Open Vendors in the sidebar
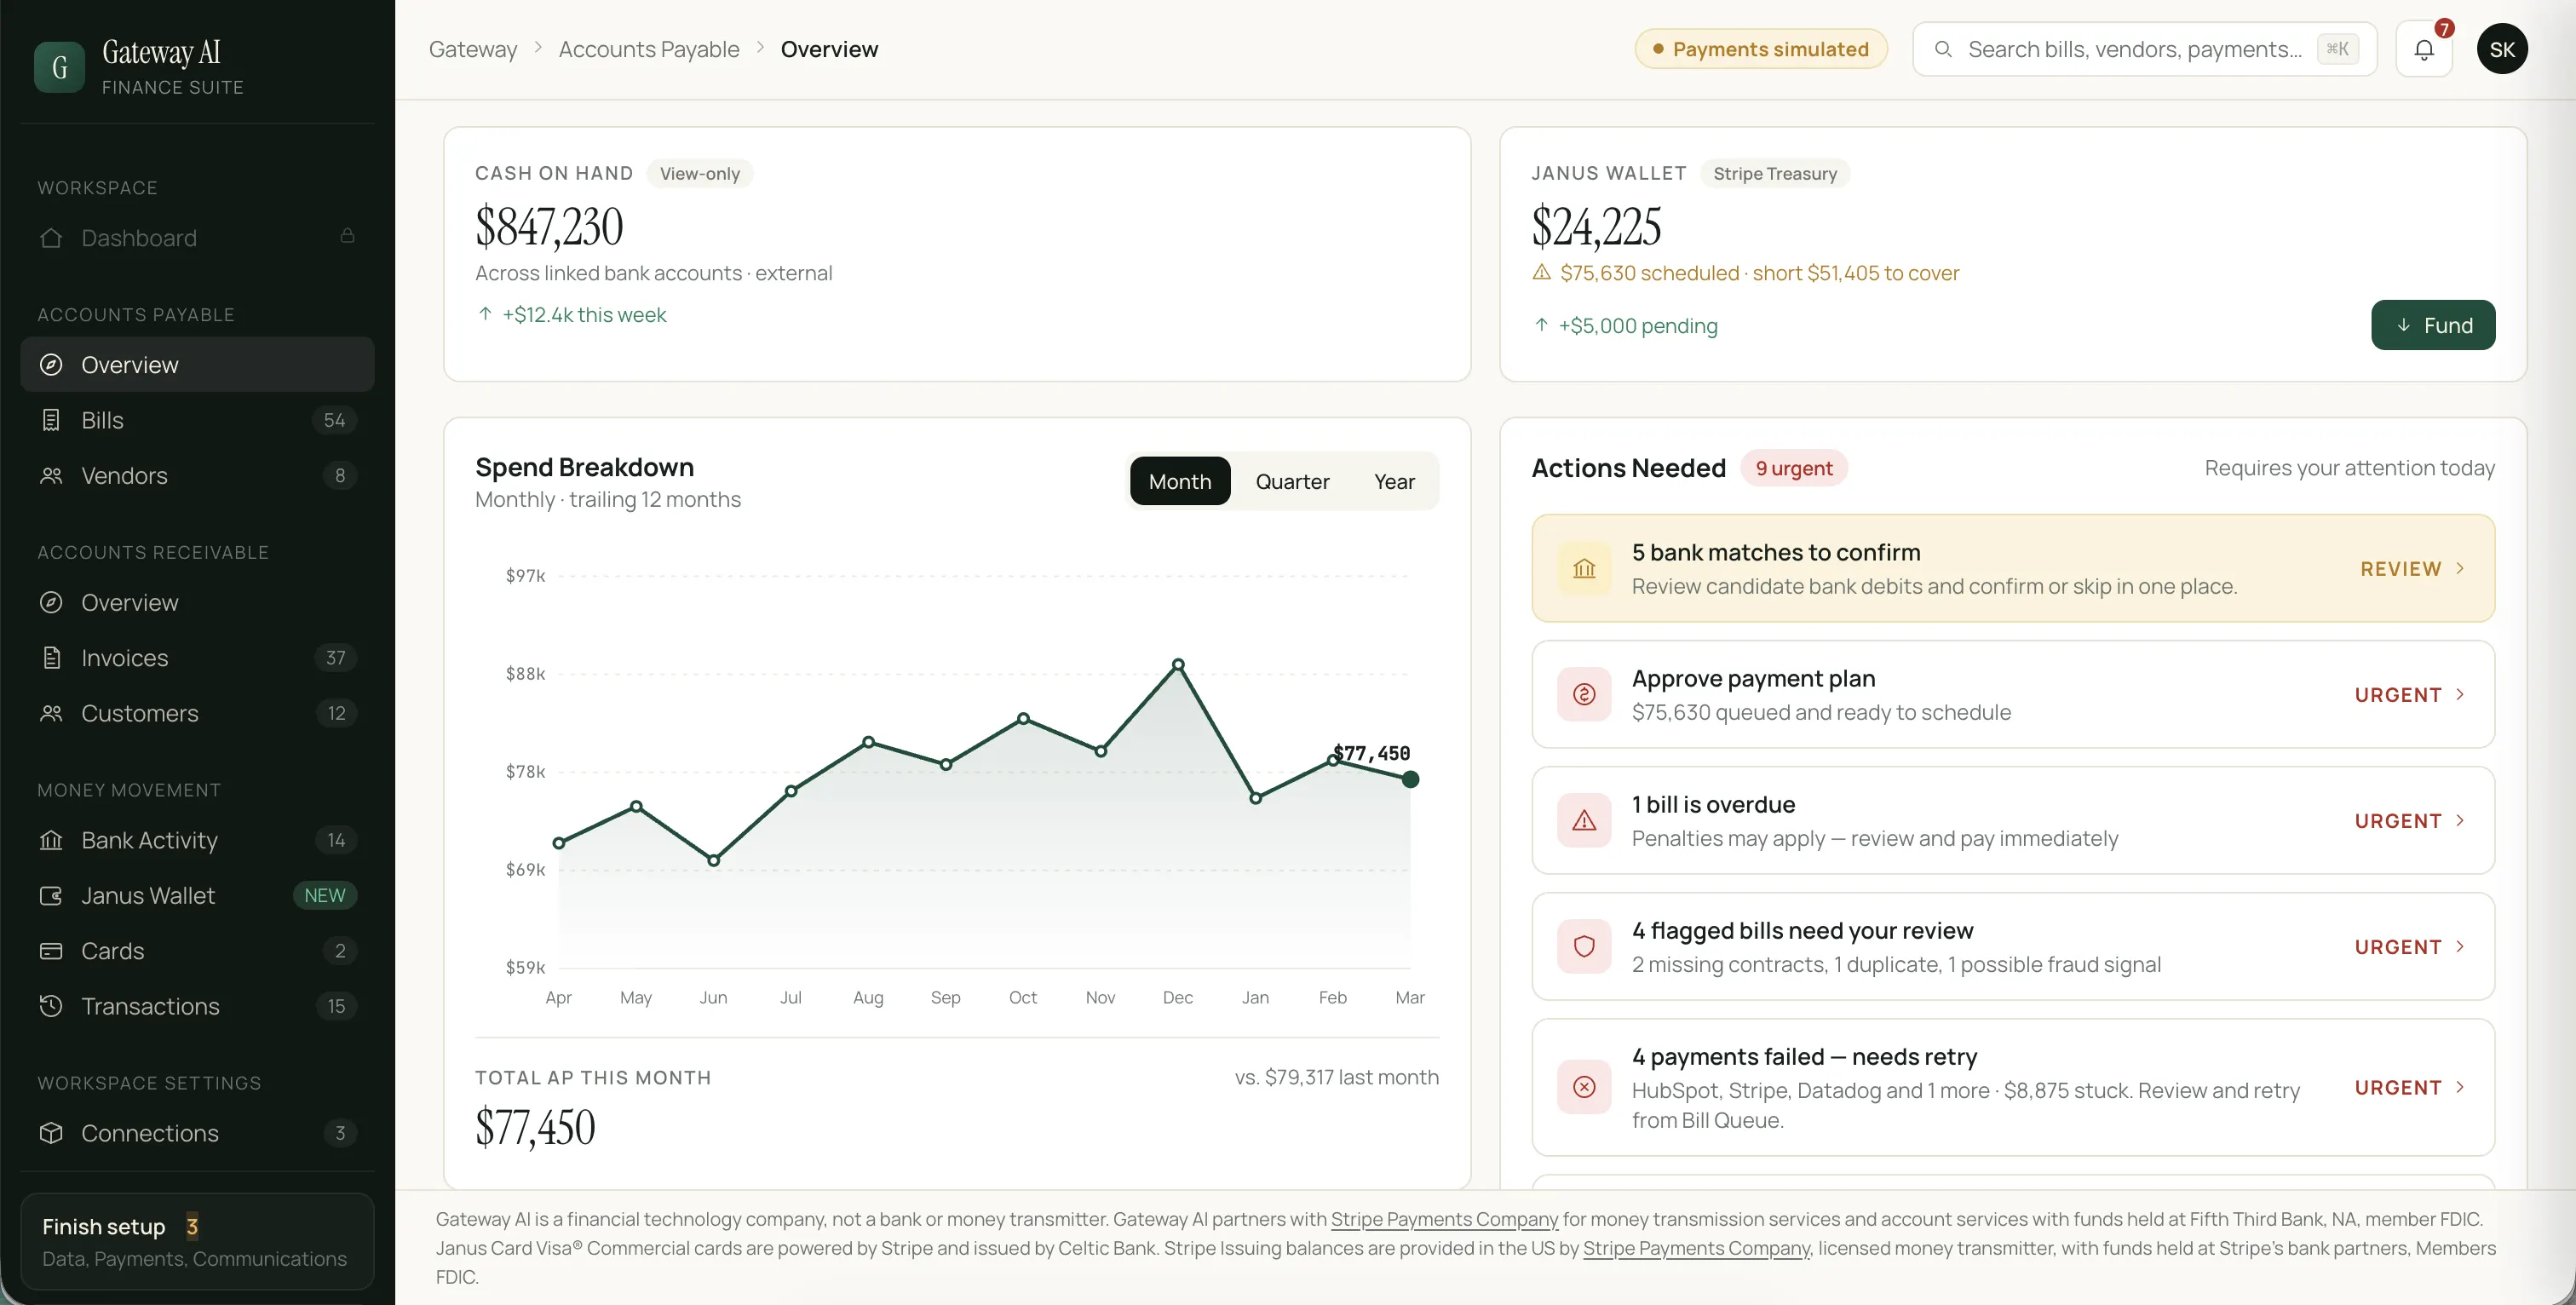This screenshot has width=2576, height=1305. [197, 476]
